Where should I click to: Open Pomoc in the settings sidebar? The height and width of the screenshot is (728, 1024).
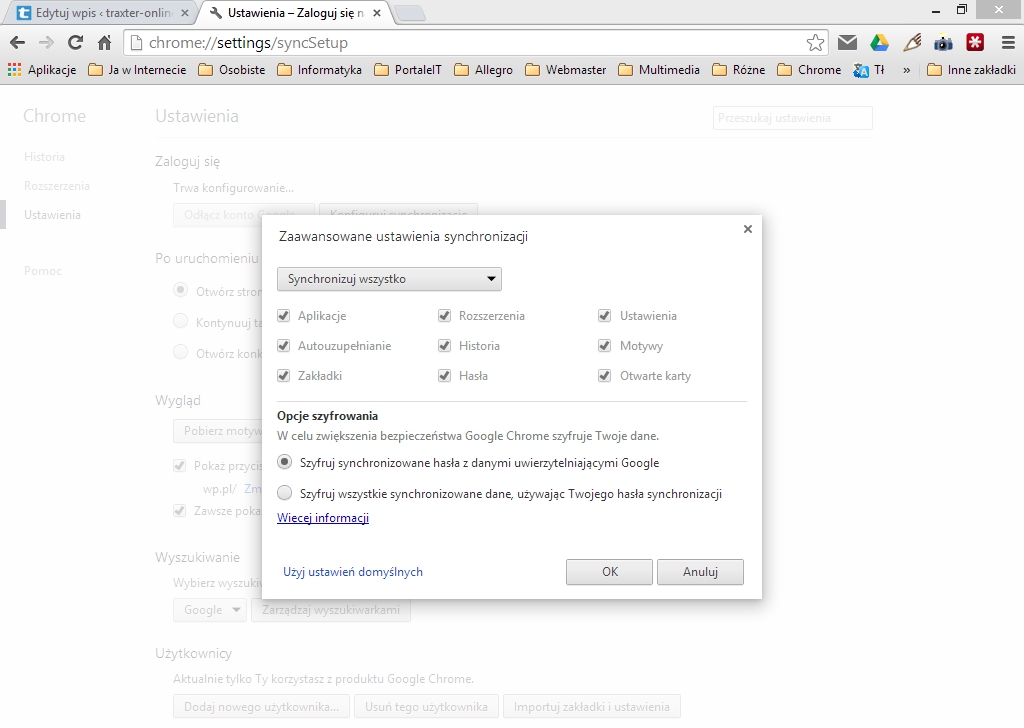coord(43,271)
